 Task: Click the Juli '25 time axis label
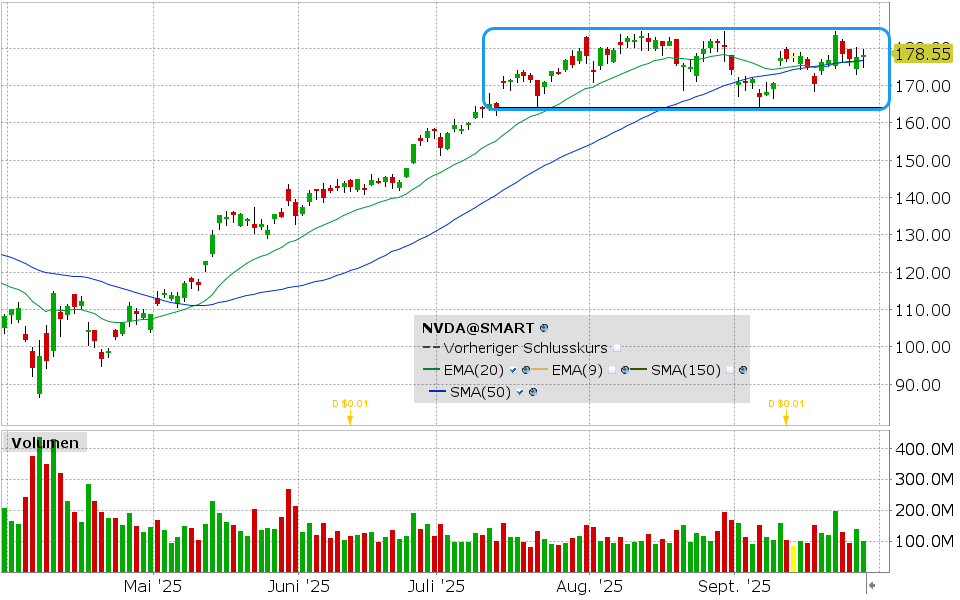[x=437, y=585]
